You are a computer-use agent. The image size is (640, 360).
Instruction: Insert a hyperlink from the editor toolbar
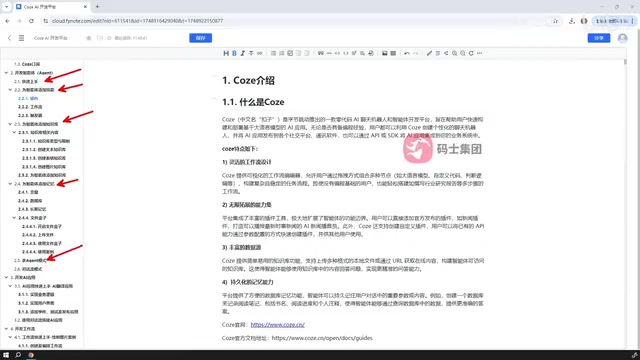tap(259, 53)
